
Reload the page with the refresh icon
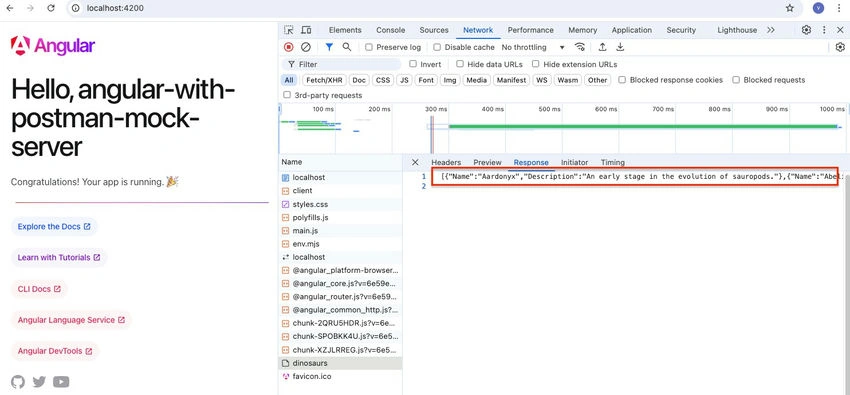51,8
